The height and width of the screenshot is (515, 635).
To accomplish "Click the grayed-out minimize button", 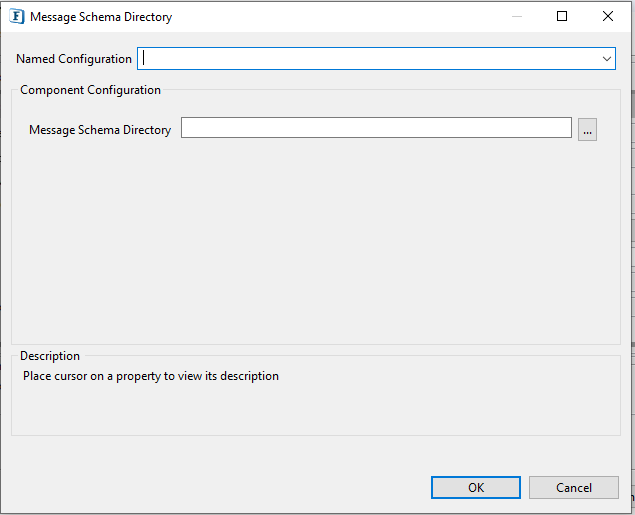I will click(x=517, y=16).
